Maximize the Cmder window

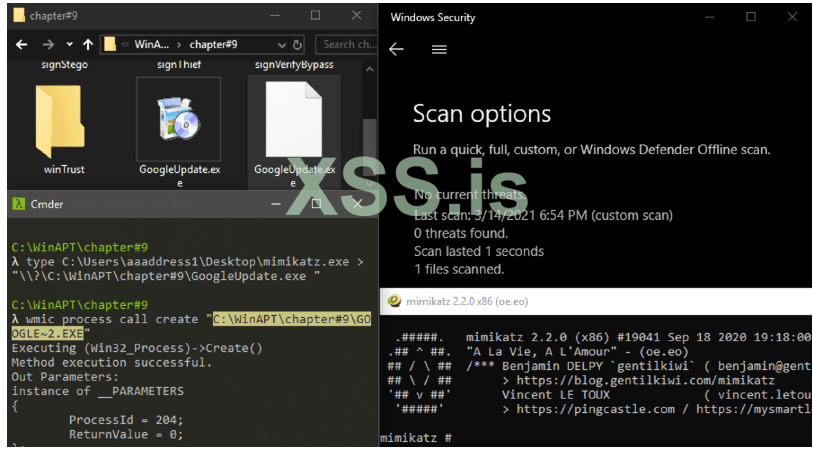point(316,204)
